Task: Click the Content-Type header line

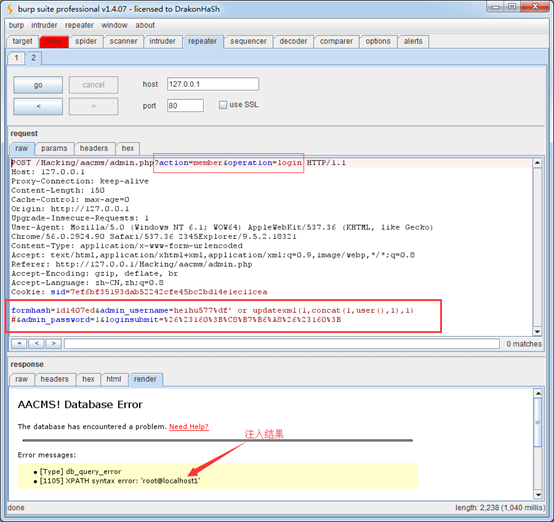Action: (x=127, y=246)
